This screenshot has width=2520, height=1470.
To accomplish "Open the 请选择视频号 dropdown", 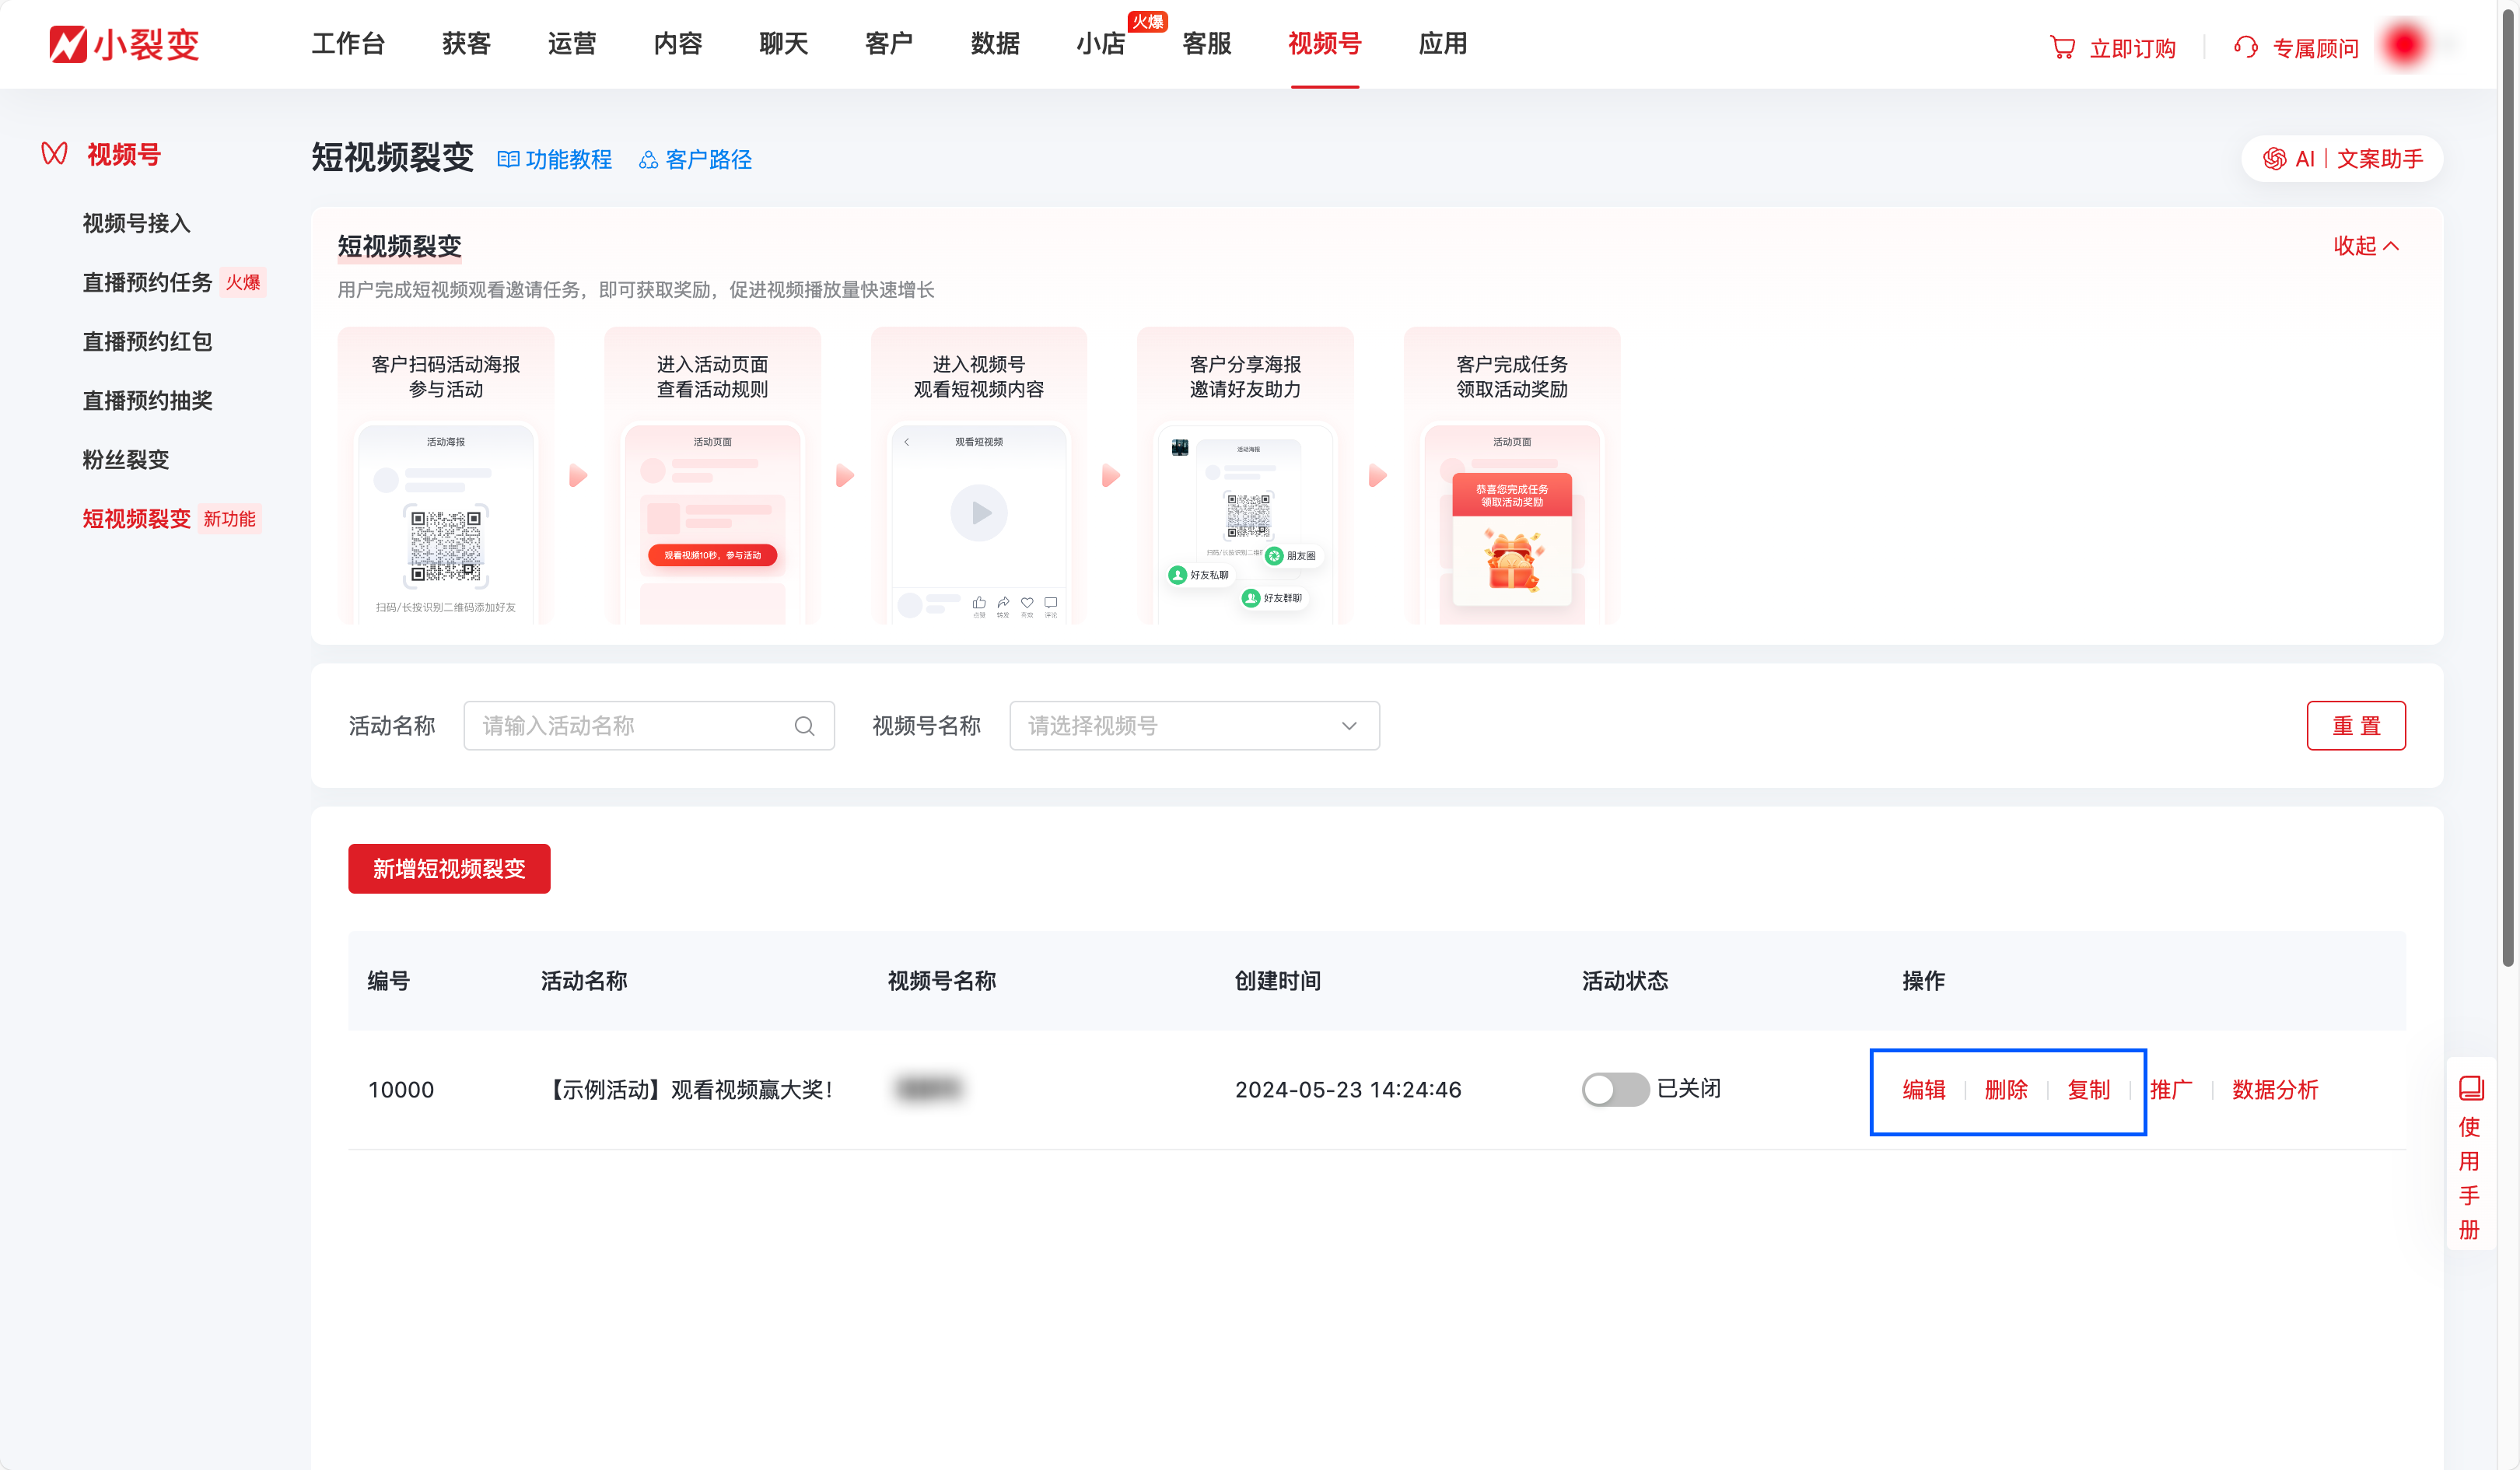I will (1194, 725).
